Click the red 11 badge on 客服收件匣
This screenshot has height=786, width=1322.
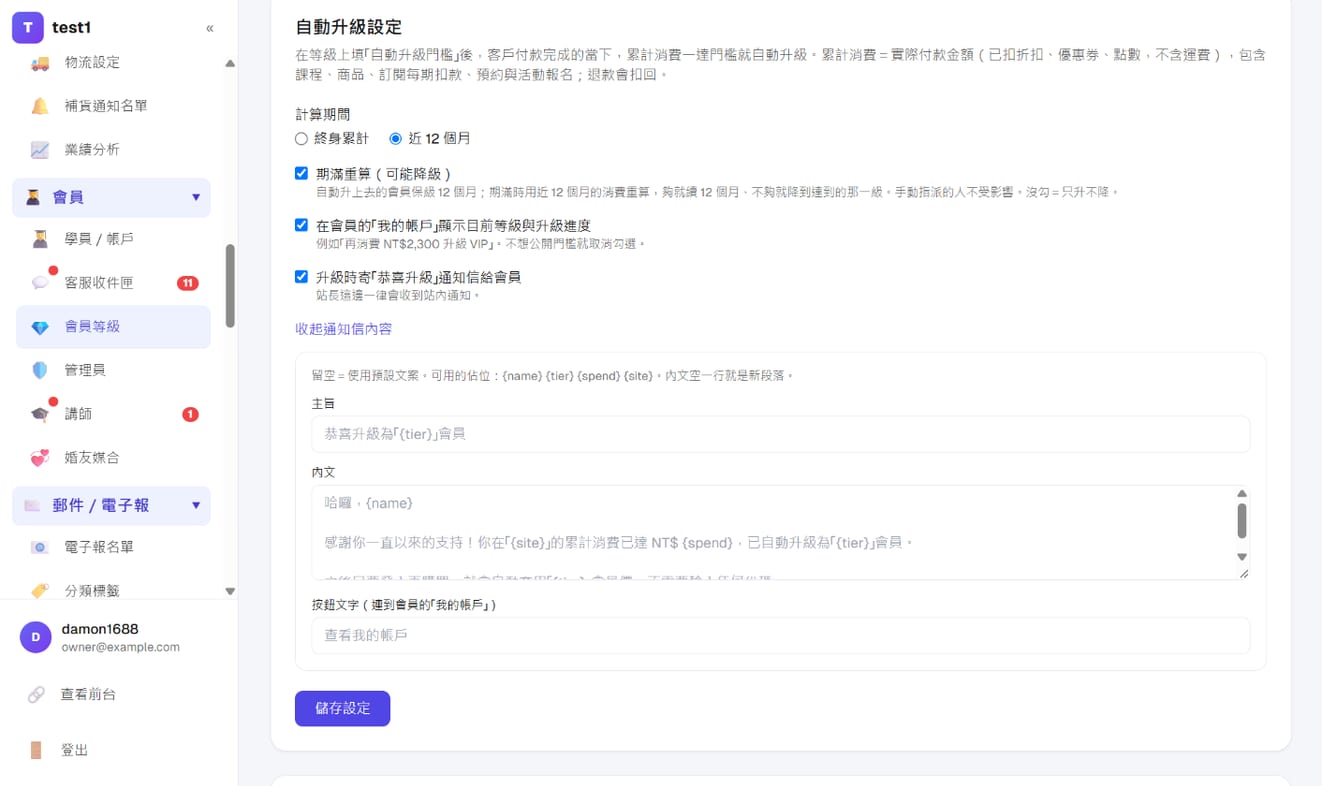[188, 283]
